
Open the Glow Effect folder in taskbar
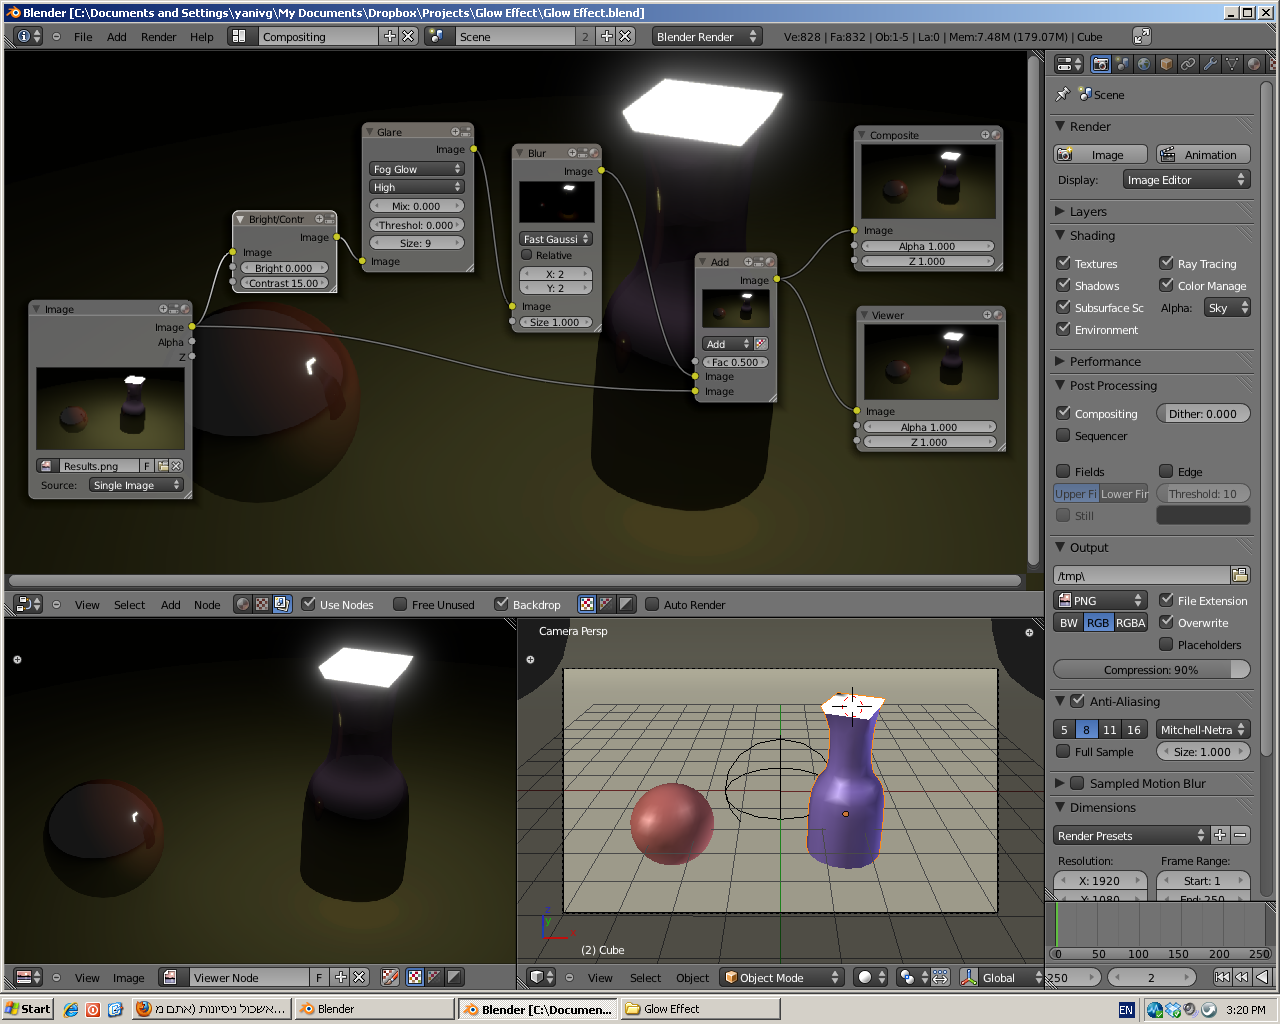[x=670, y=1009]
